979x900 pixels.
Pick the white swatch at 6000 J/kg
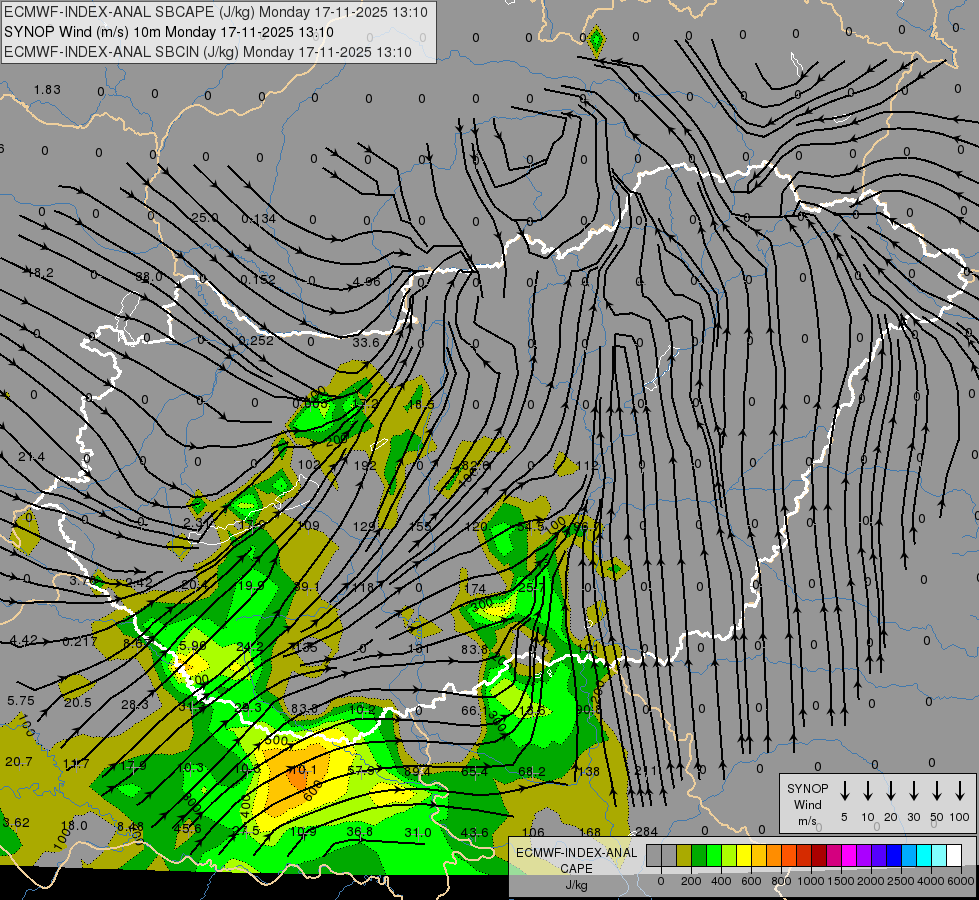coord(953,856)
